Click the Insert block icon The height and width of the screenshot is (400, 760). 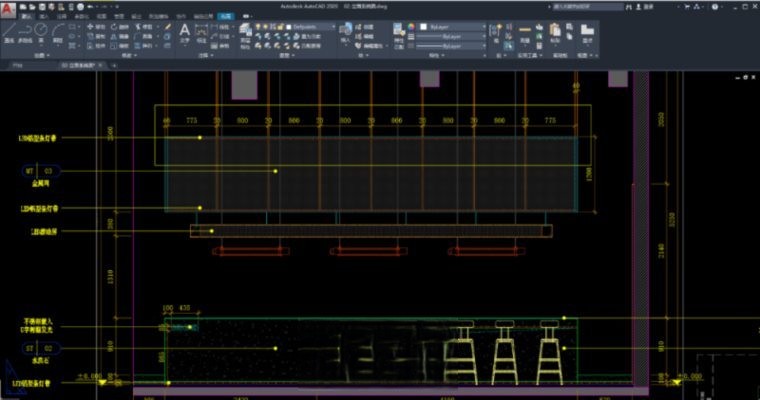(346, 31)
